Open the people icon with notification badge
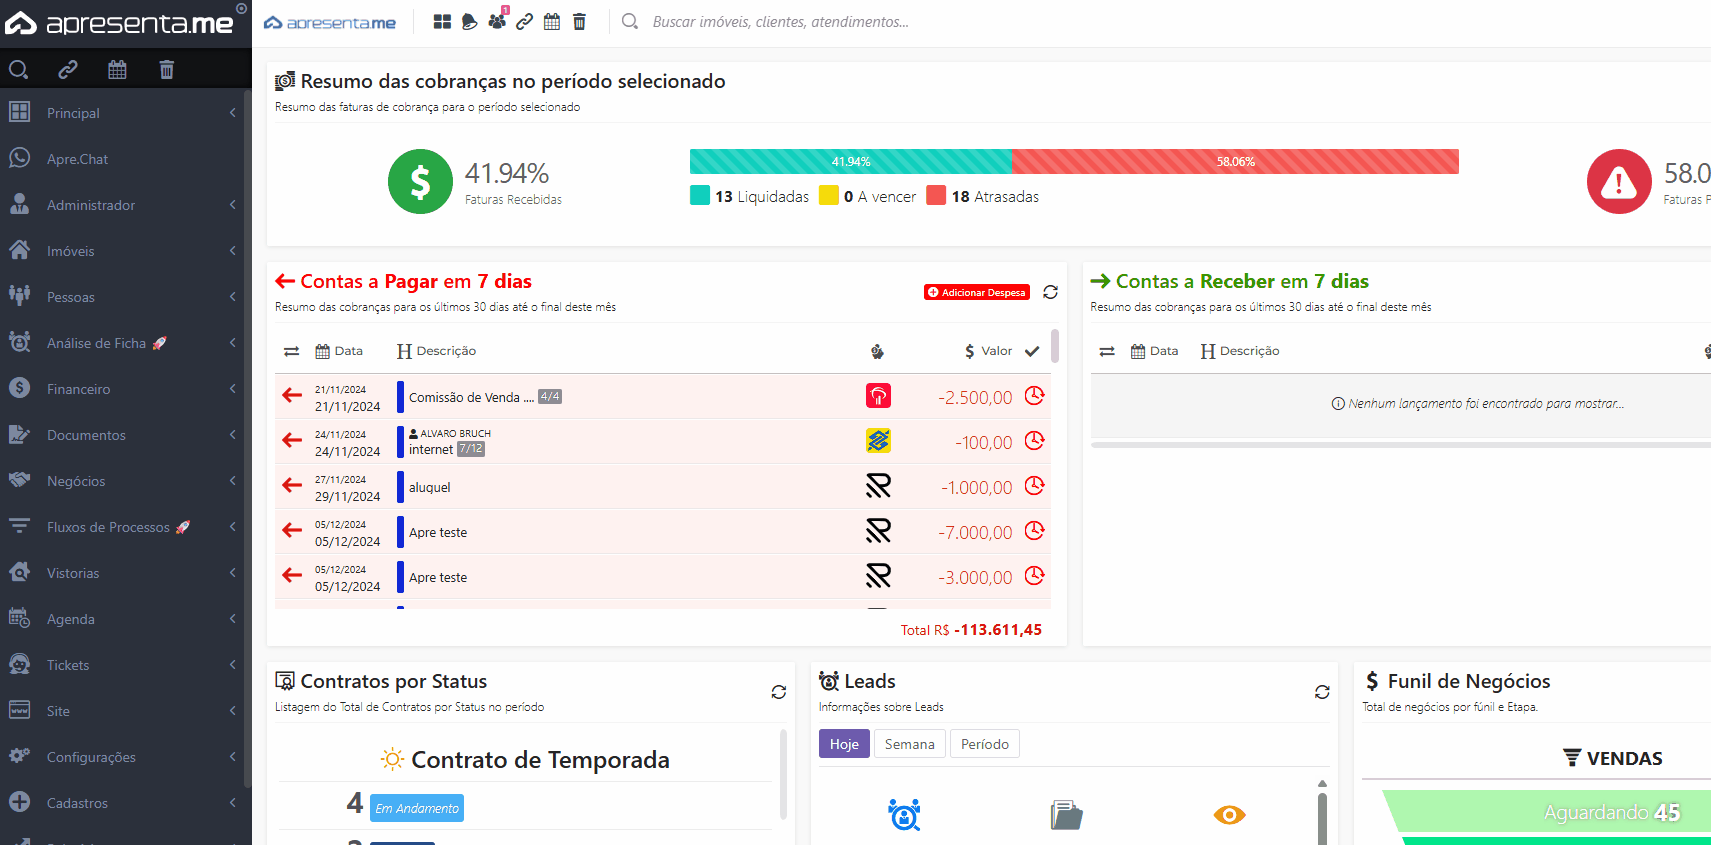 coord(497,21)
